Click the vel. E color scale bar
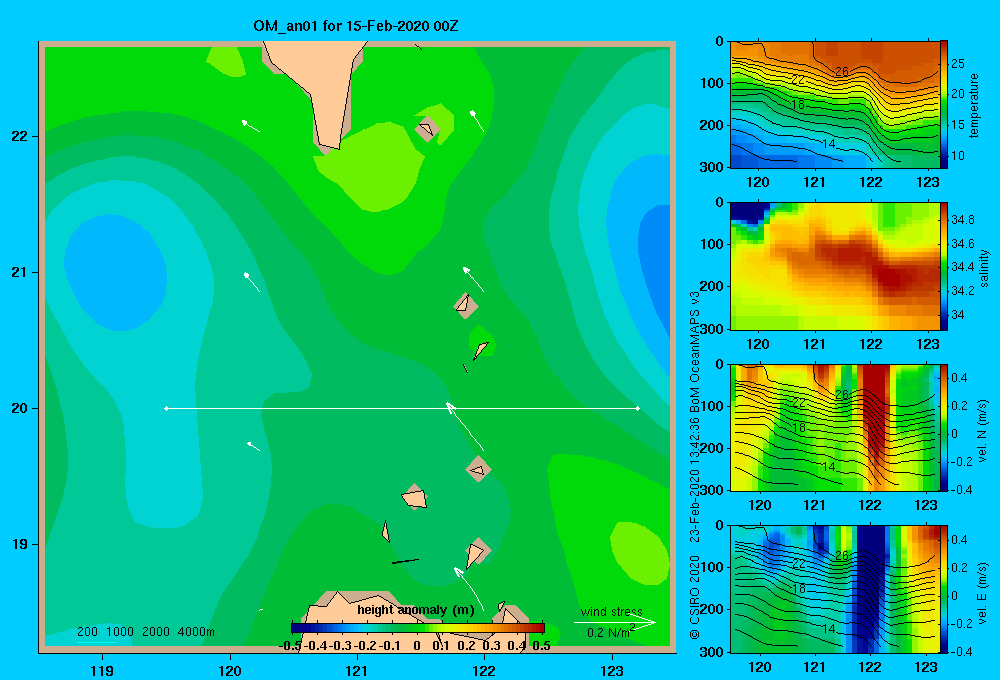 944,588
